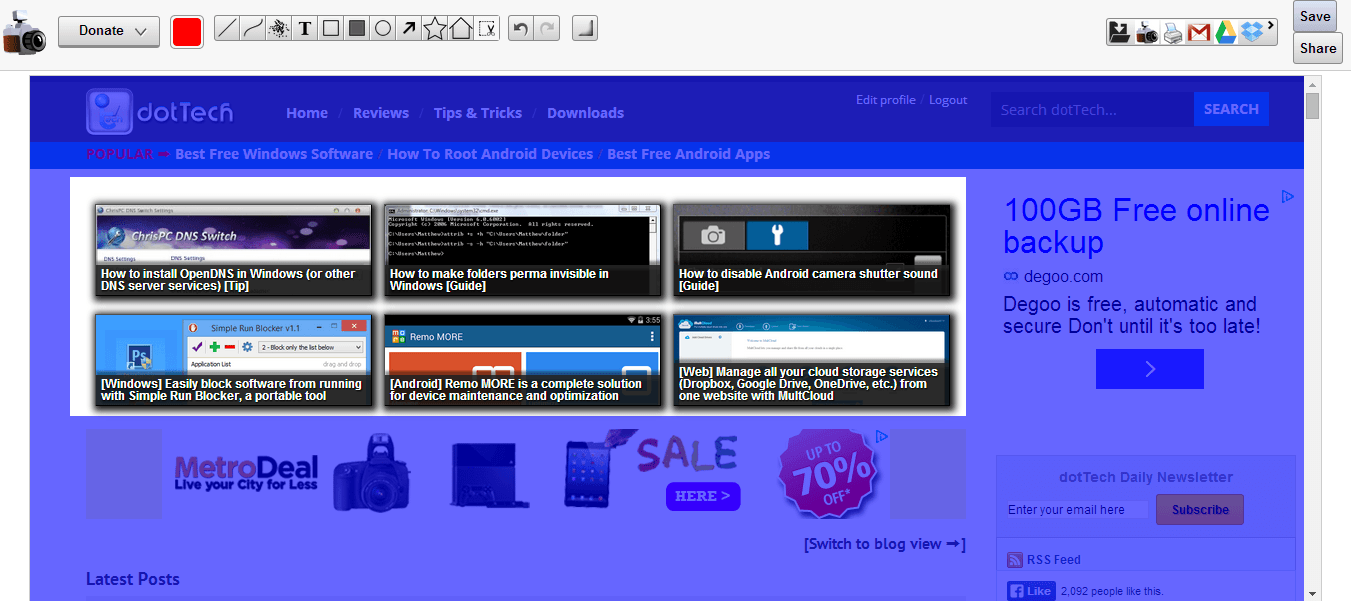Open Best Free Android Apps link
Image resolution: width=1357 pixels, height=601 pixels.
(689, 154)
